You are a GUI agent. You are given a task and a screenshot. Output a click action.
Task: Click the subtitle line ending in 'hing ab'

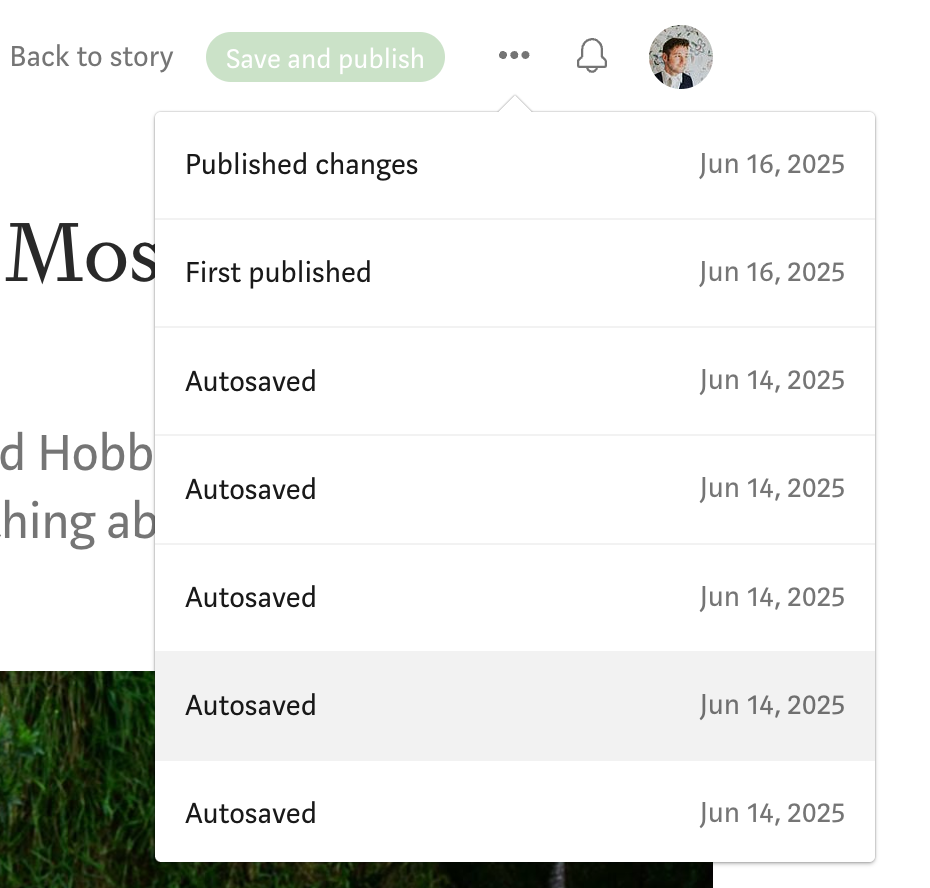click(77, 522)
